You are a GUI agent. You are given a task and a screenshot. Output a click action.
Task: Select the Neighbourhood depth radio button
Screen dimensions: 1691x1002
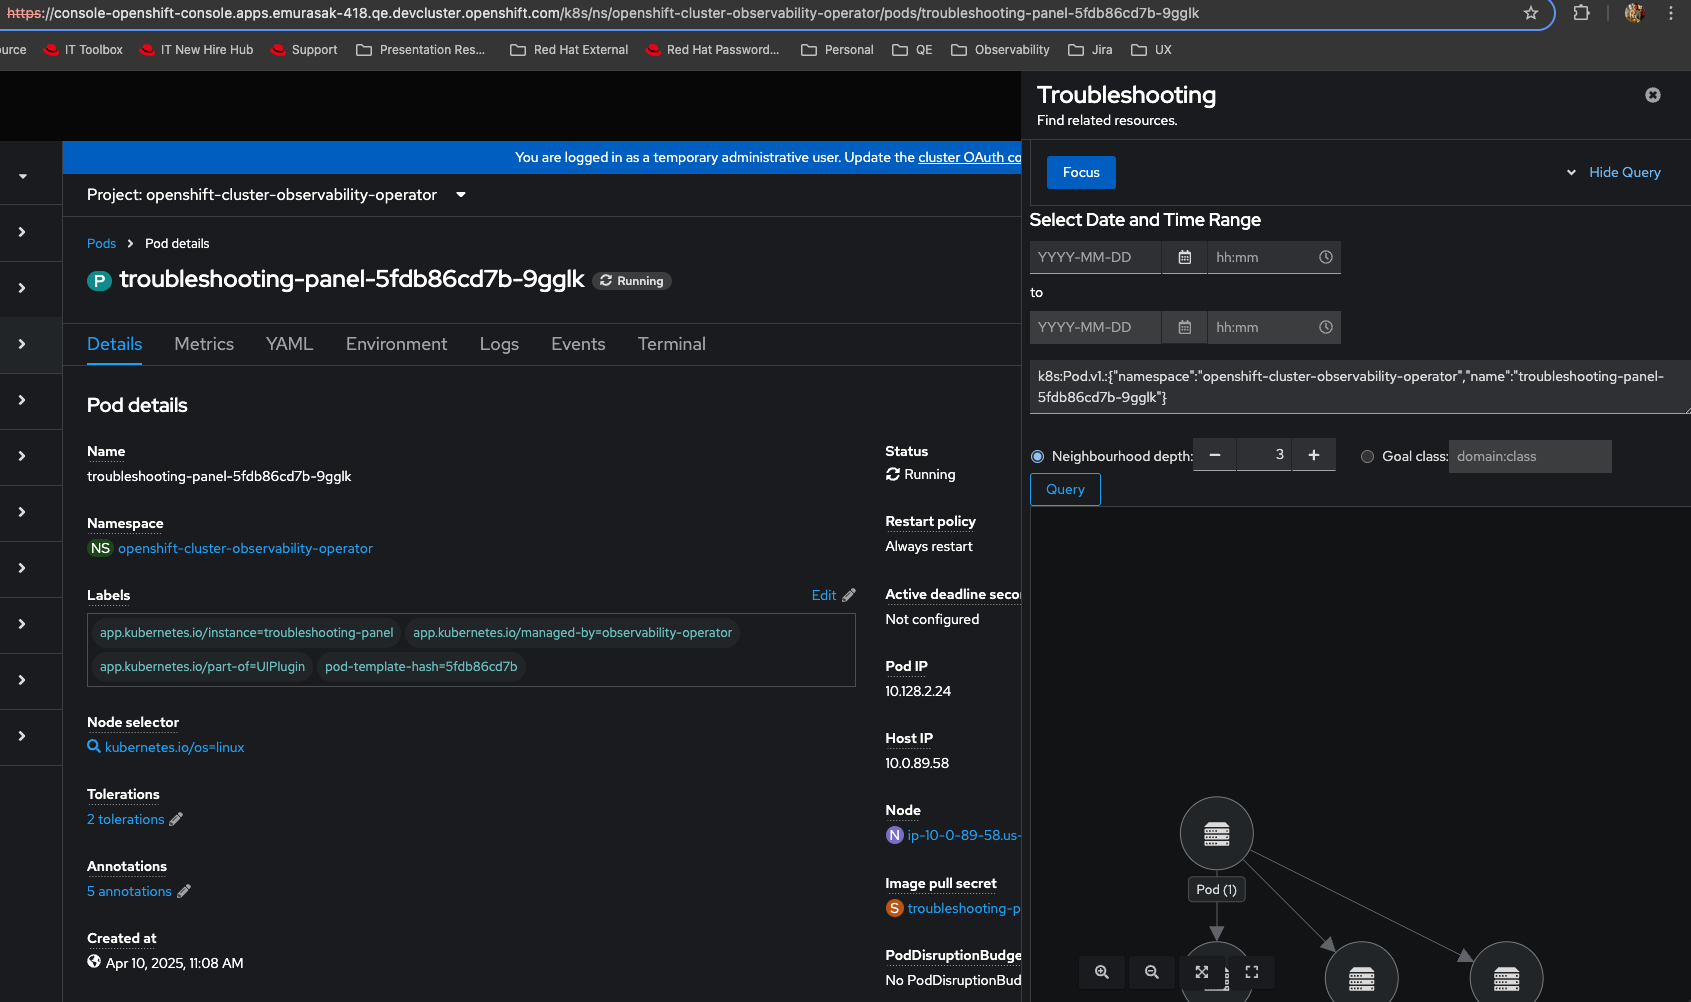click(1038, 456)
